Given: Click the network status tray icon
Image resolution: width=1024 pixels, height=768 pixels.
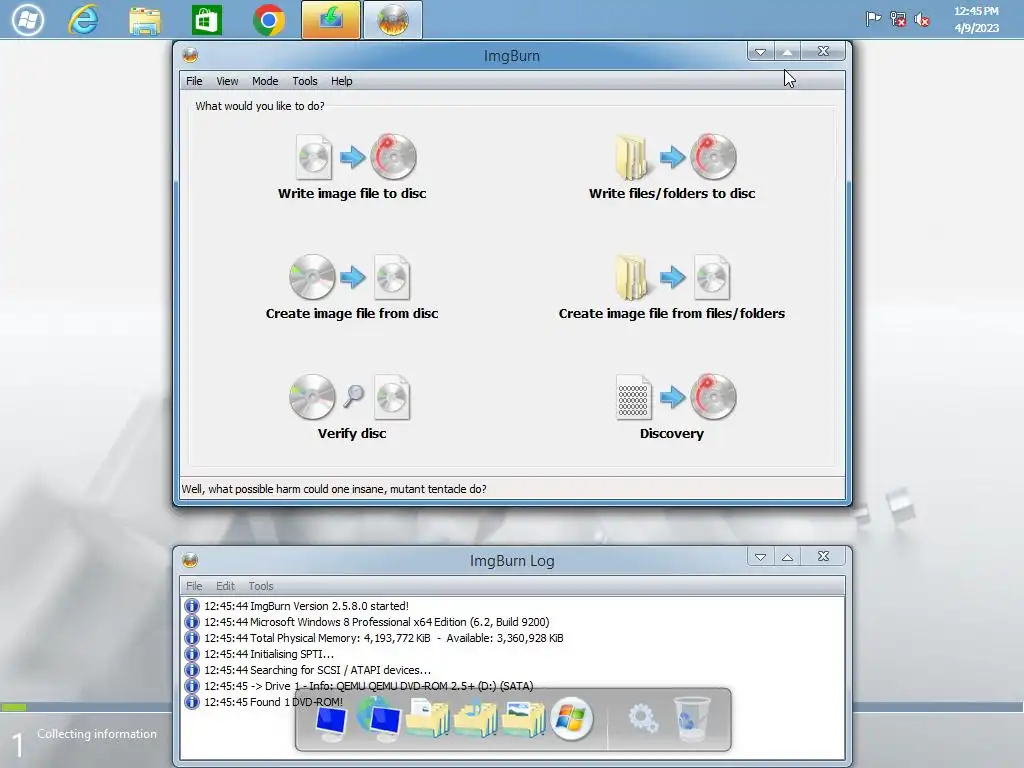Looking at the screenshot, I should coord(898,20).
